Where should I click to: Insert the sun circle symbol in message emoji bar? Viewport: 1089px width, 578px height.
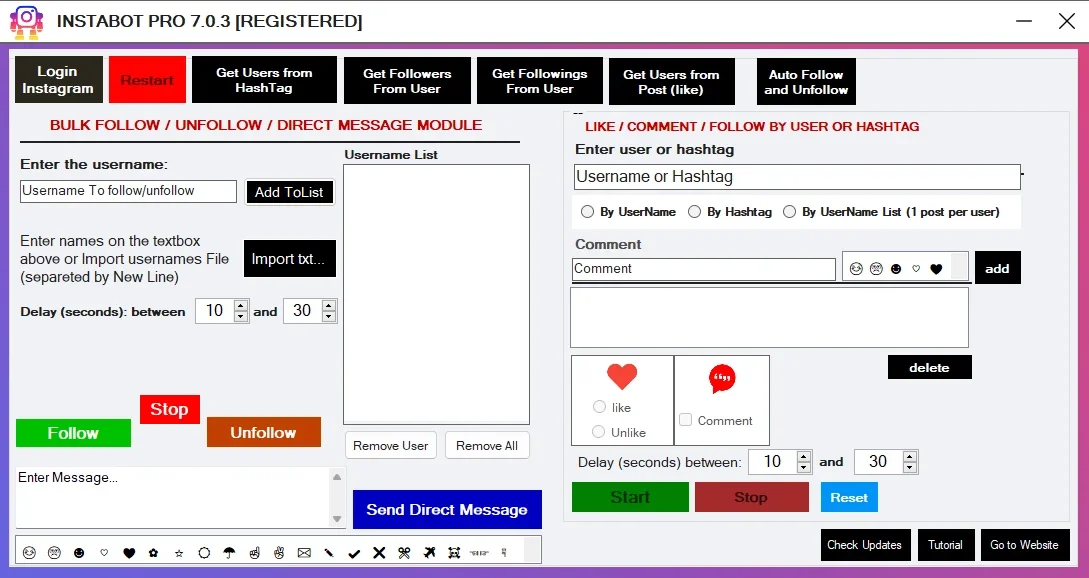pyautogui.click(x=204, y=553)
